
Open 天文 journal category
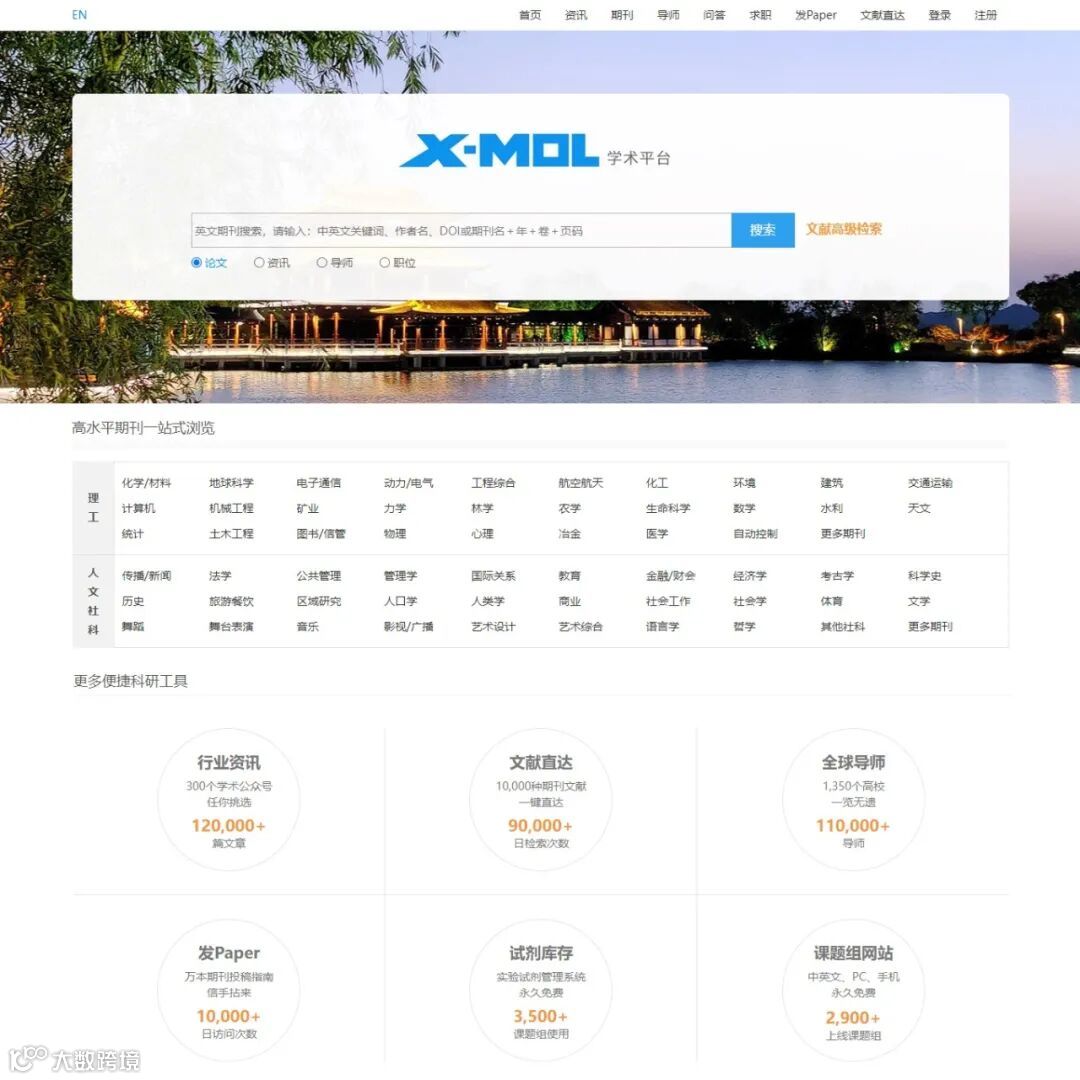919,508
